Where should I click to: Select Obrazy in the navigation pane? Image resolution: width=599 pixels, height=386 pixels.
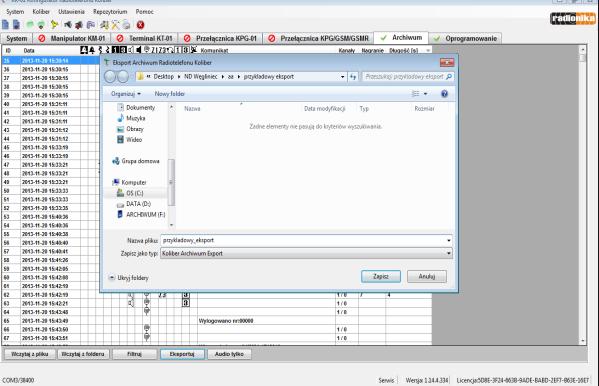click(130, 129)
